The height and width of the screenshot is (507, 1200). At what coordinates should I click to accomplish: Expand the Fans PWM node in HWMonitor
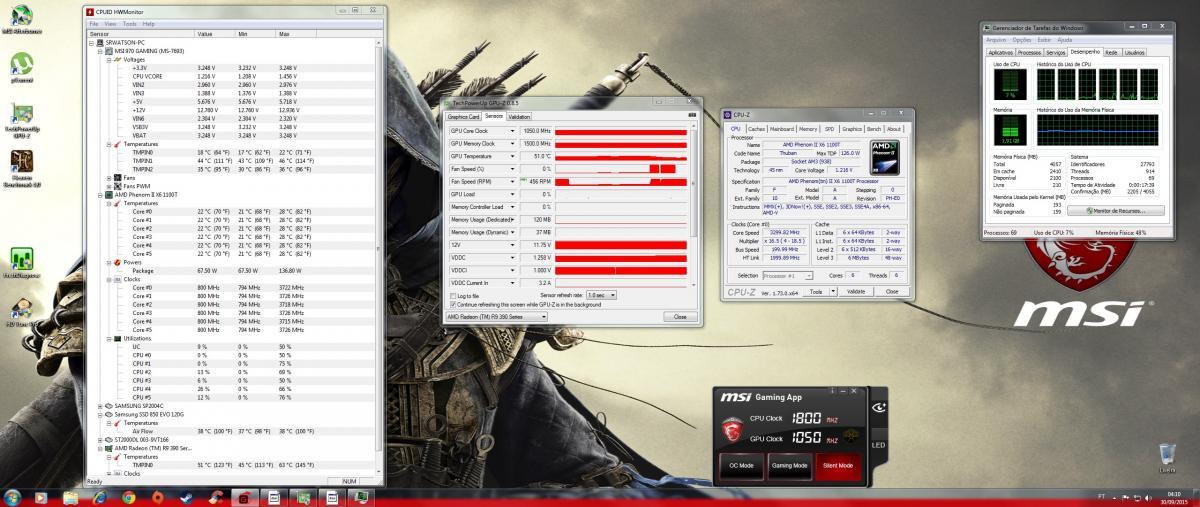pos(109,186)
